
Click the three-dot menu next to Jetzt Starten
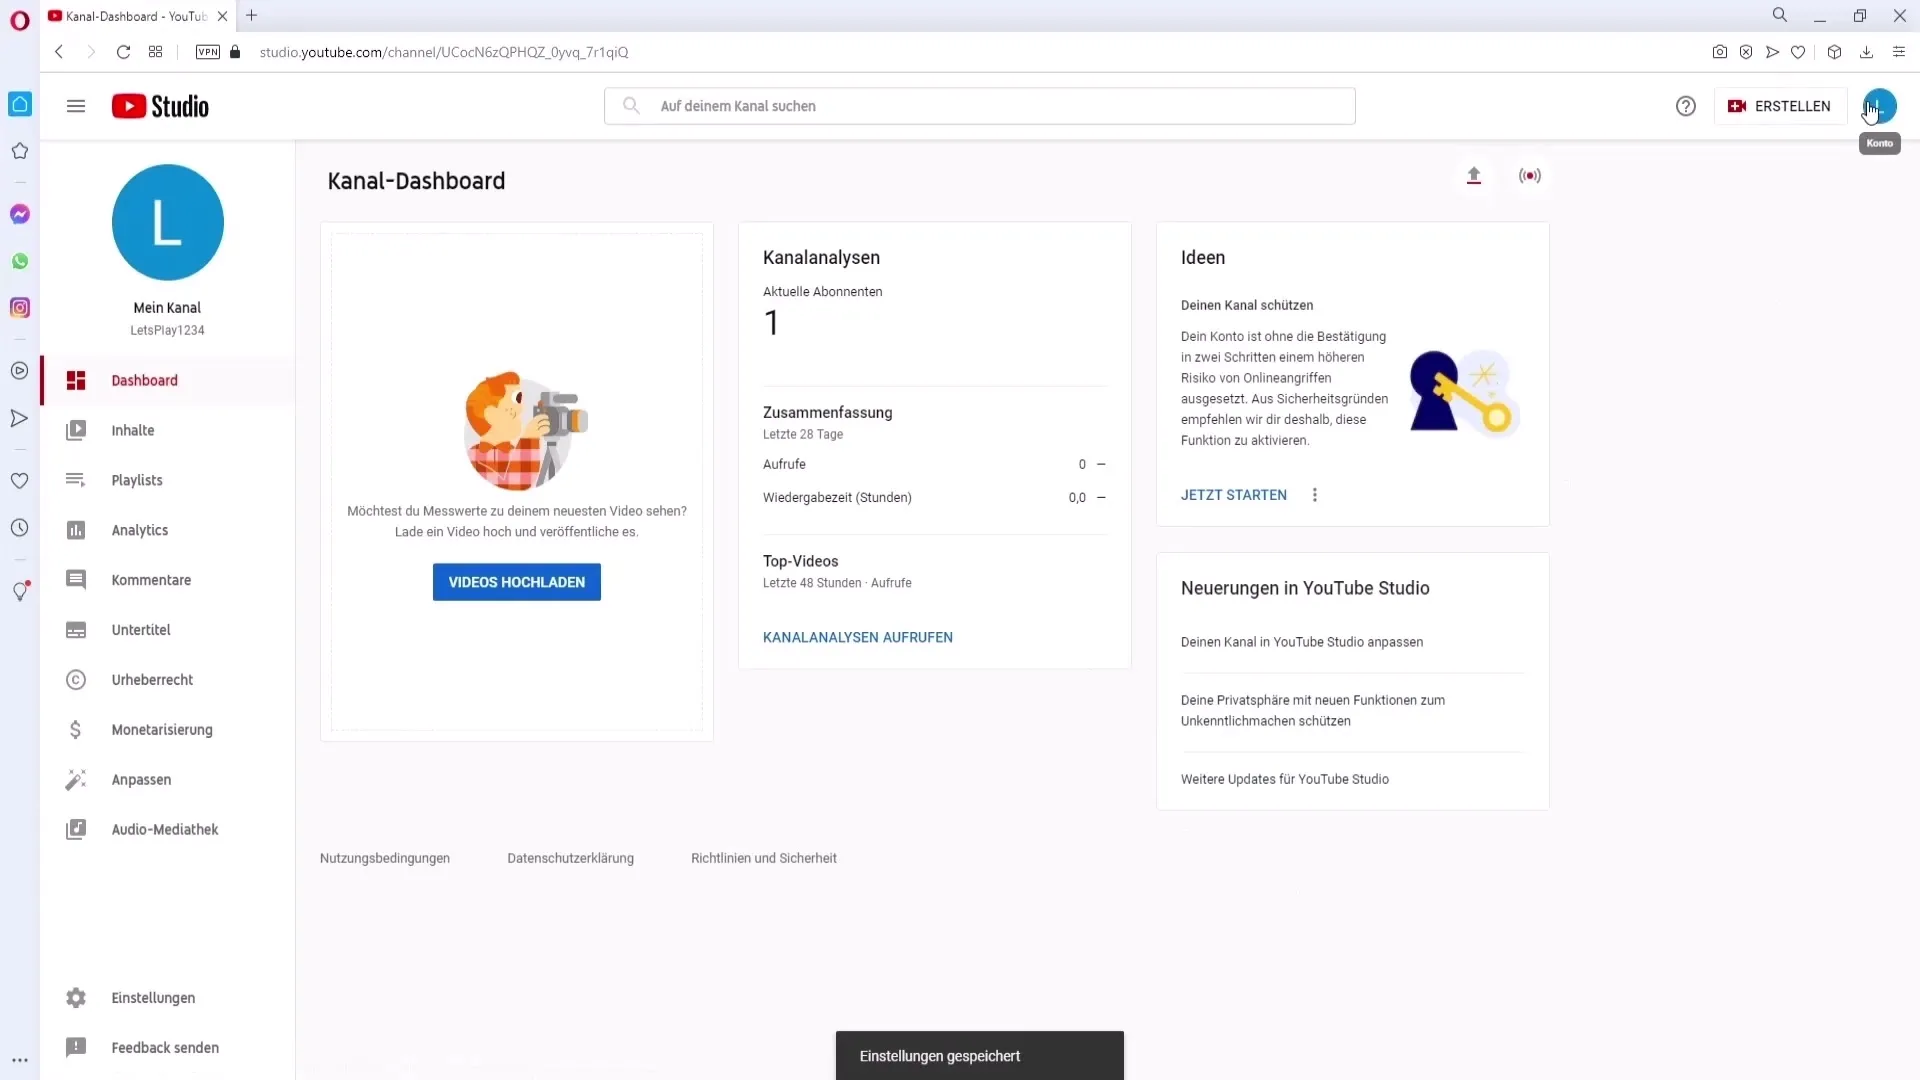(1317, 495)
